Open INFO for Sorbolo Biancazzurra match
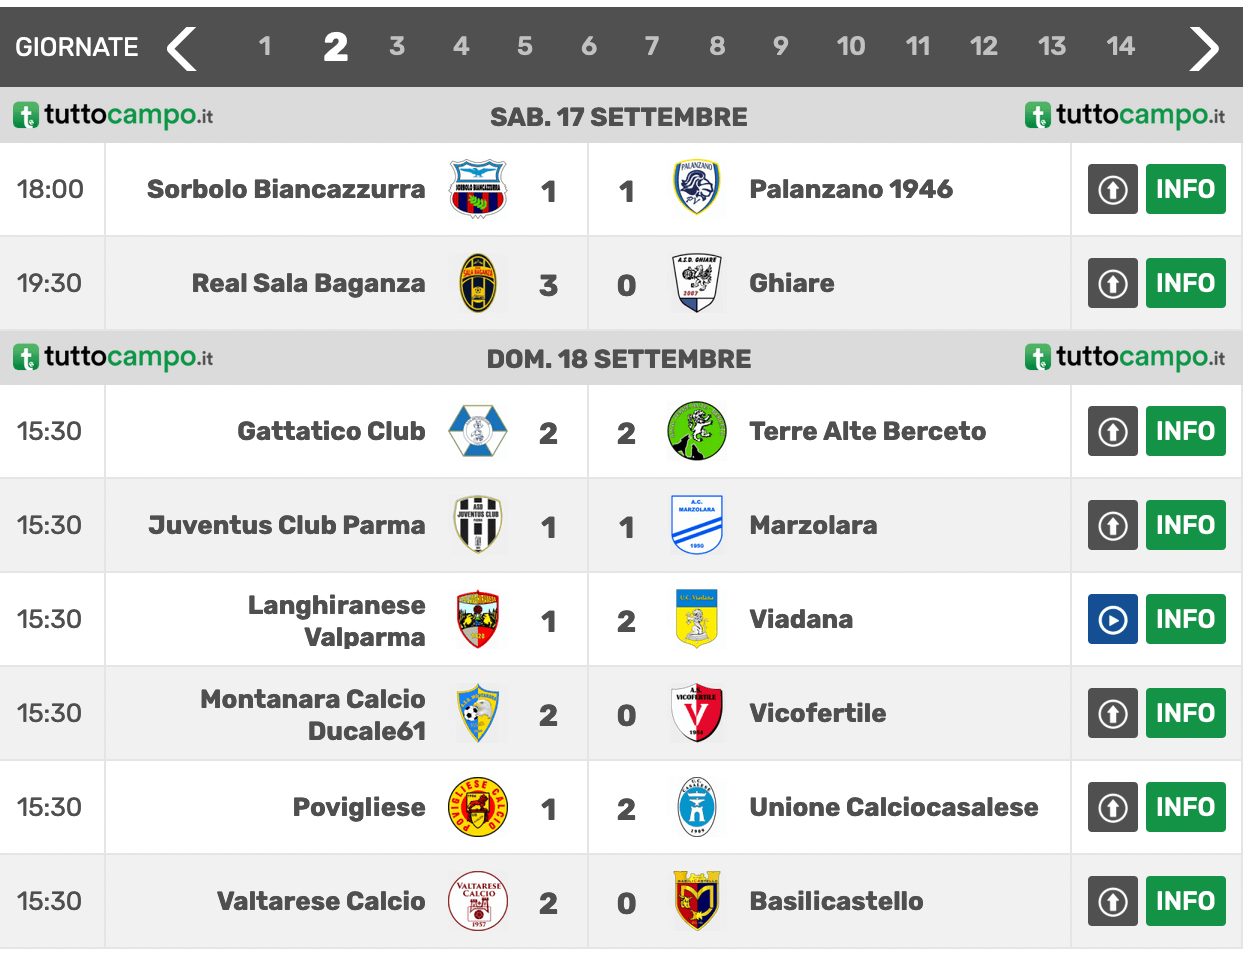The height and width of the screenshot is (954, 1256). [1185, 189]
